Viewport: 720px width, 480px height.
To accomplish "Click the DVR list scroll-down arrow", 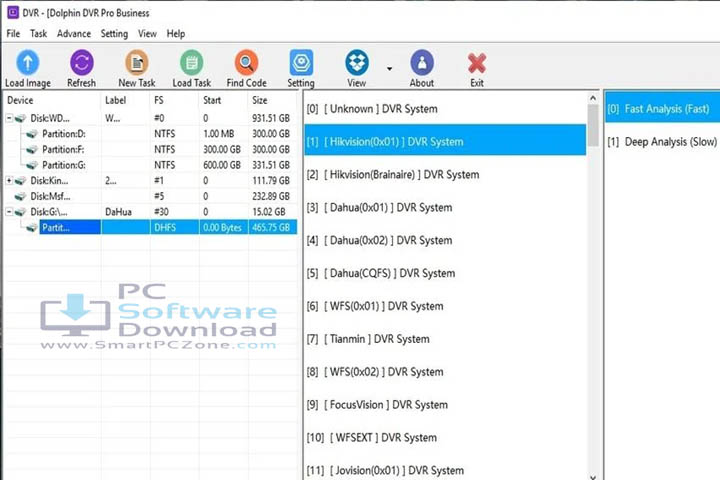I will [593, 477].
